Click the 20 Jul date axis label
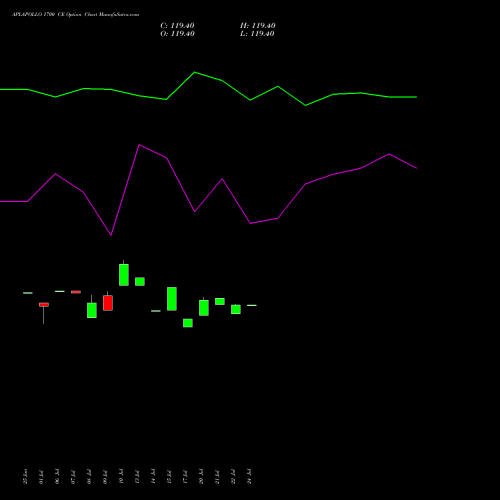This screenshot has height=500, width=500. (201, 476)
